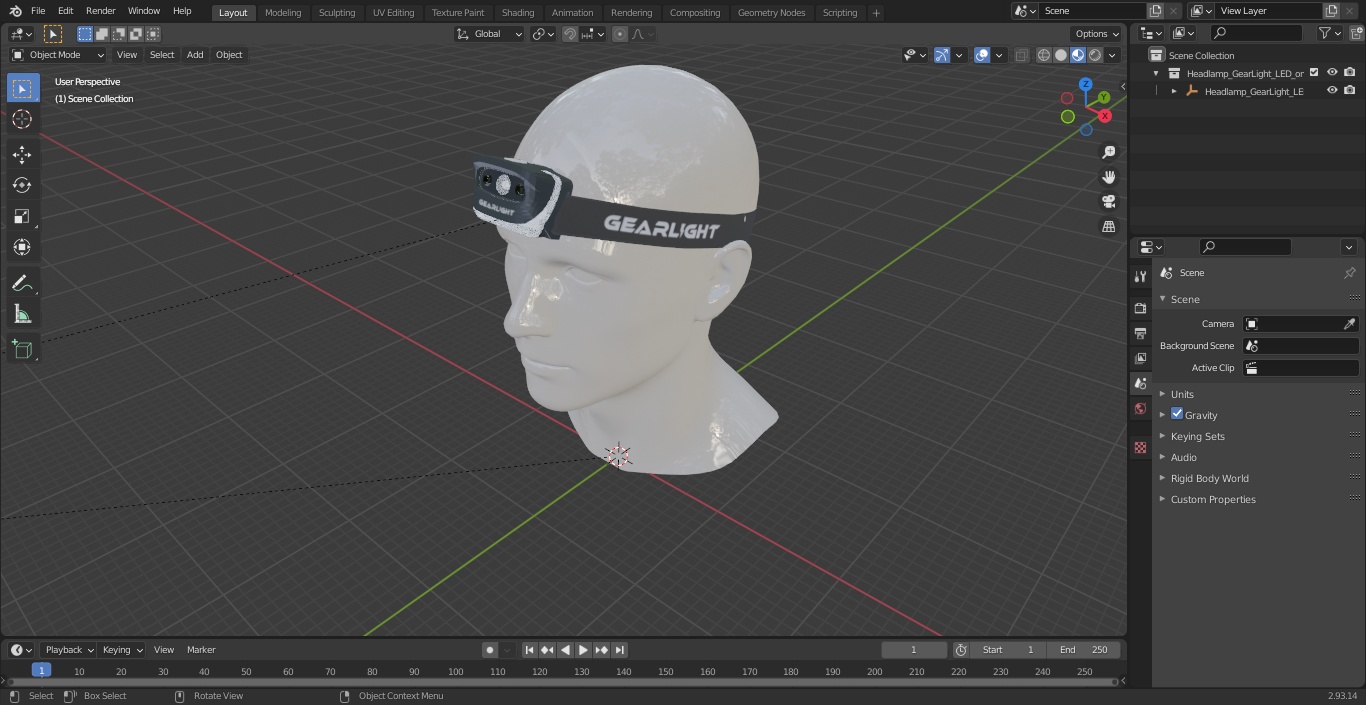Image resolution: width=1366 pixels, height=705 pixels.
Task: Switch orthographic/perspective grid icon
Action: pyautogui.click(x=1109, y=227)
